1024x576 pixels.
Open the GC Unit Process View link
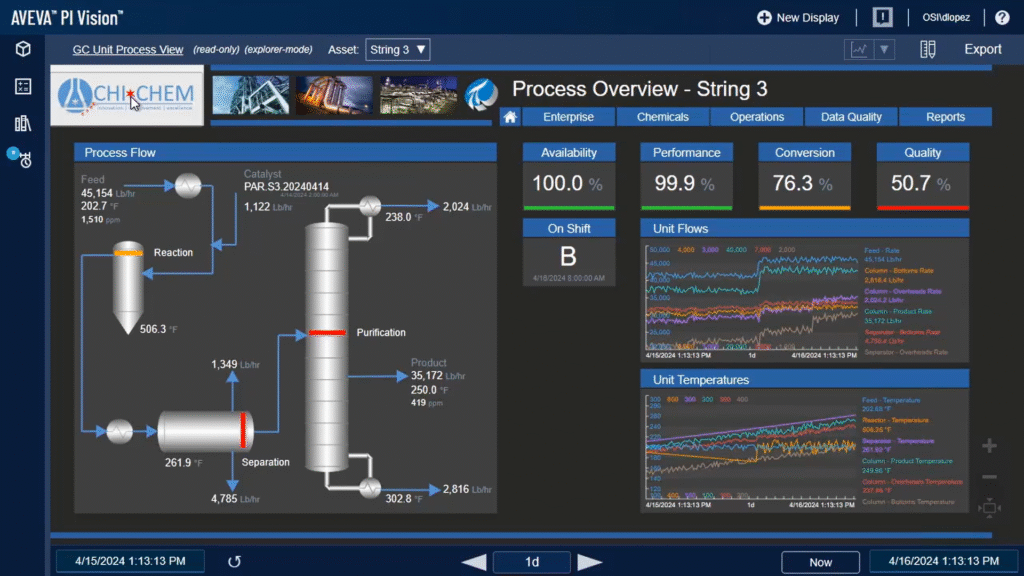128,50
